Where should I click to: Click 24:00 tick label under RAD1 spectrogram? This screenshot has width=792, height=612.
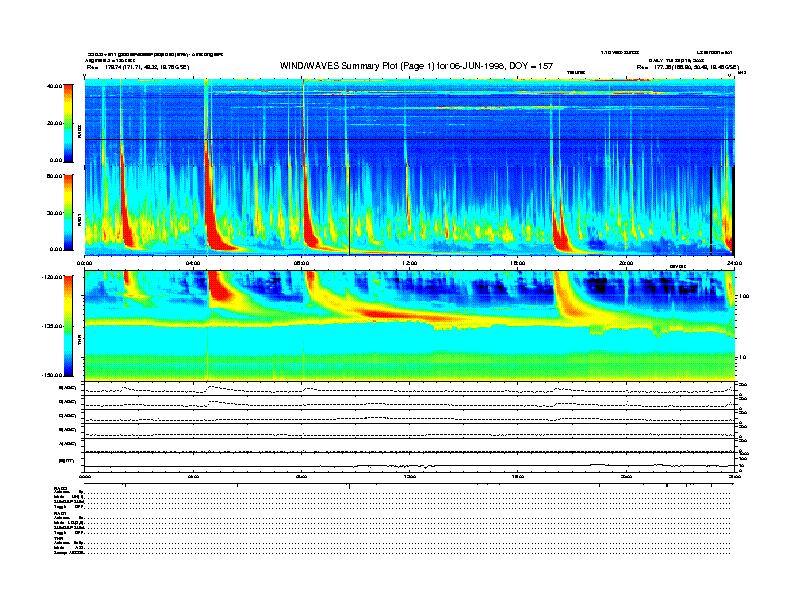coord(734,263)
